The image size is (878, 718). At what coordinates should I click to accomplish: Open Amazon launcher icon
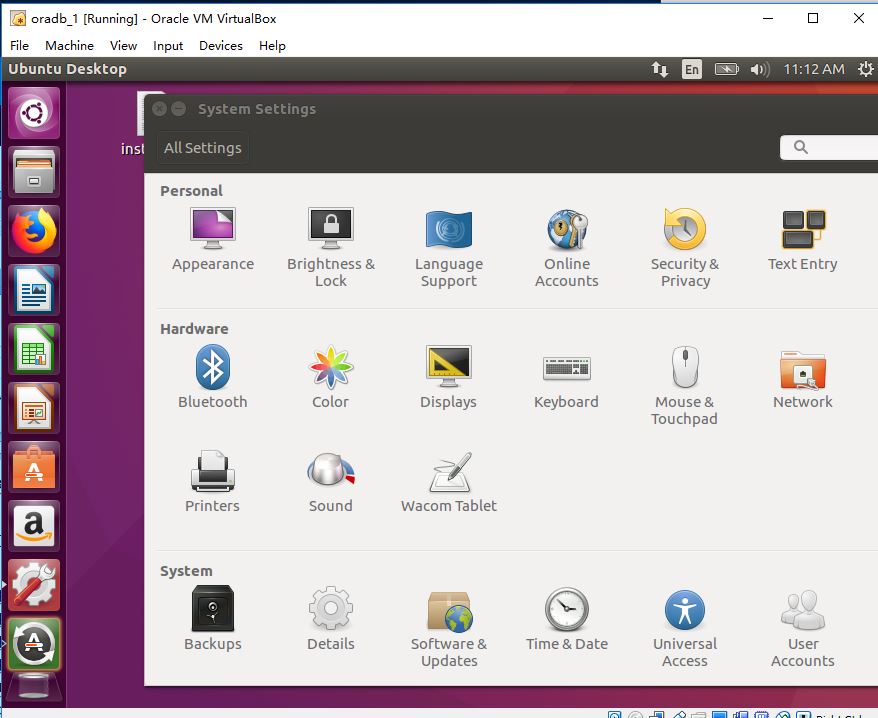point(34,526)
